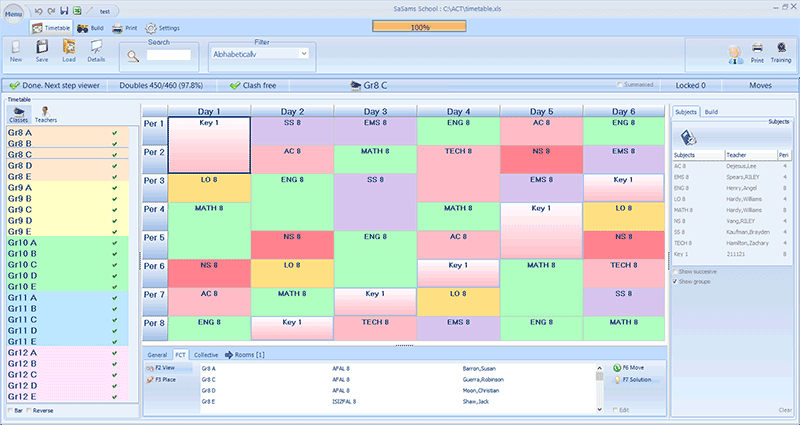Select the LO 8 cell on Day 1
Image resolution: width=800 pixels, height=425 pixels.
(x=209, y=188)
